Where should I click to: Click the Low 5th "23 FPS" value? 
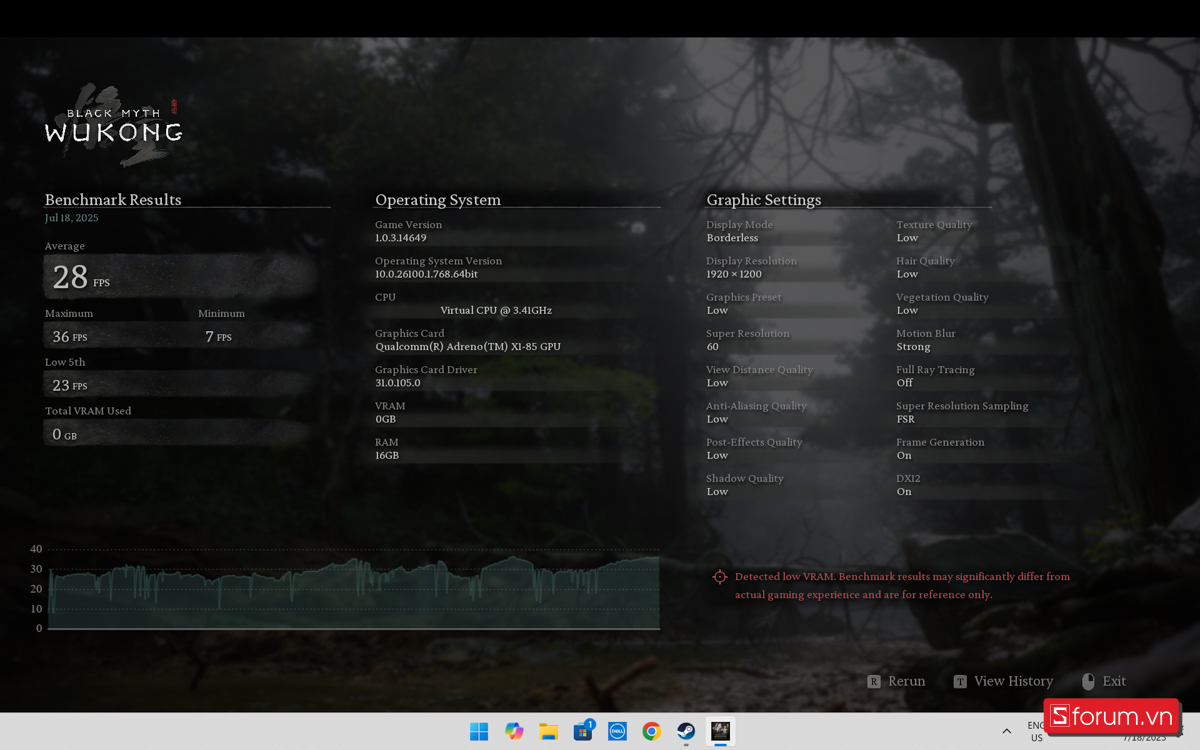pyautogui.click(x=69, y=385)
